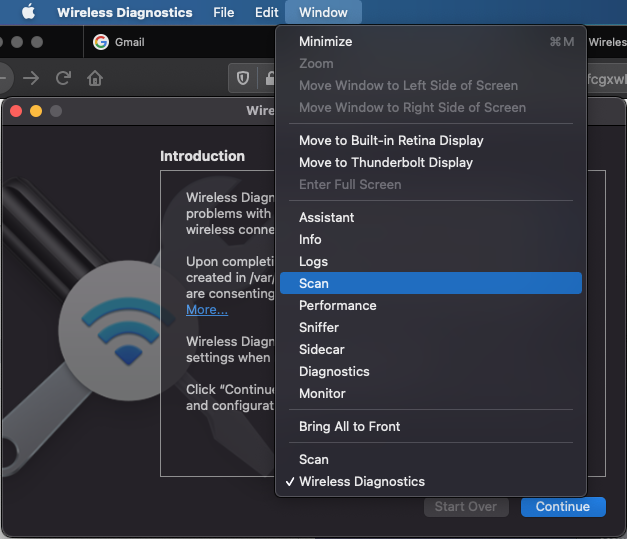
Task: Minimize the Wireless Diagnostics window with yellow button
Action: 36,111
